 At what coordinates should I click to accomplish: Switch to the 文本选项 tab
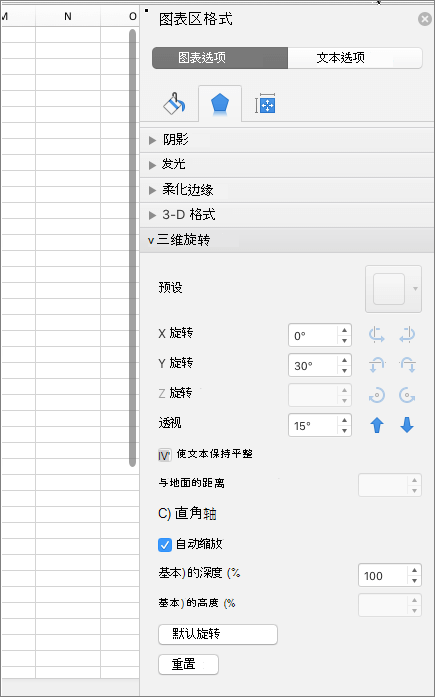tap(355, 58)
